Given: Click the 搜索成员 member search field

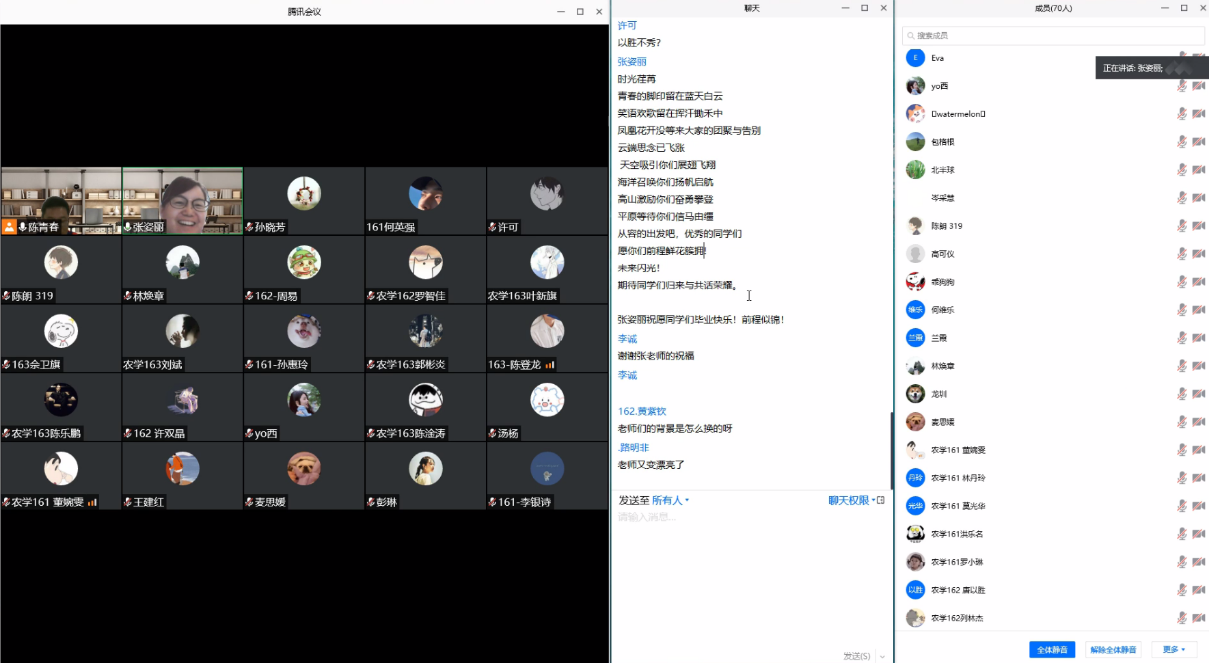Looking at the screenshot, I should [1050, 36].
